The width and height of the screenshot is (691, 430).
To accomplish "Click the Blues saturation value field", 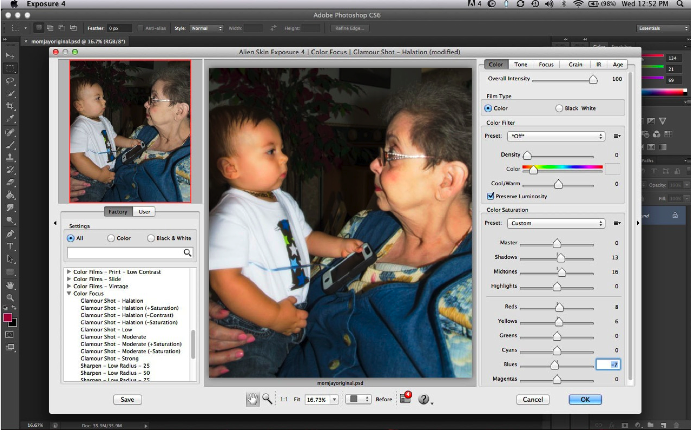I will [x=608, y=364].
